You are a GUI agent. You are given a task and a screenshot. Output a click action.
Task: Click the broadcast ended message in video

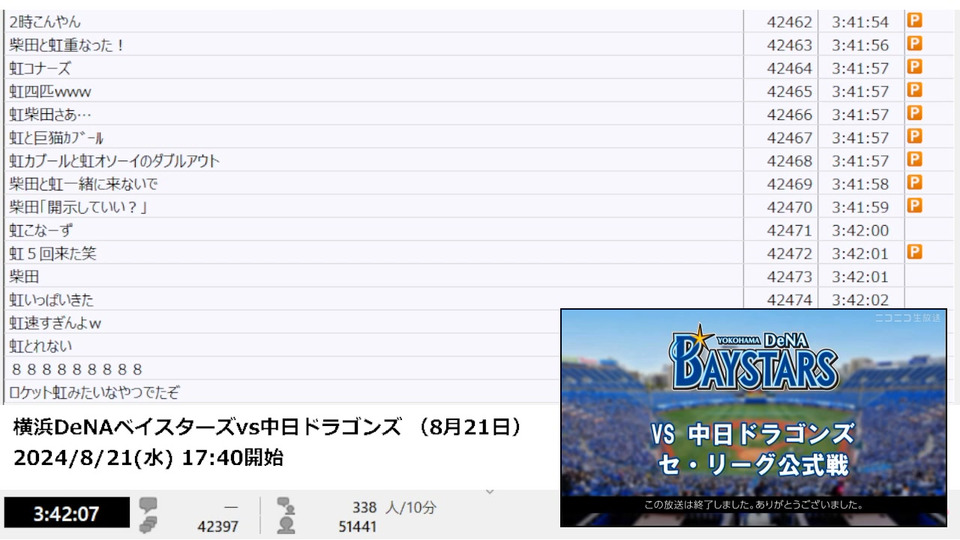(753, 505)
